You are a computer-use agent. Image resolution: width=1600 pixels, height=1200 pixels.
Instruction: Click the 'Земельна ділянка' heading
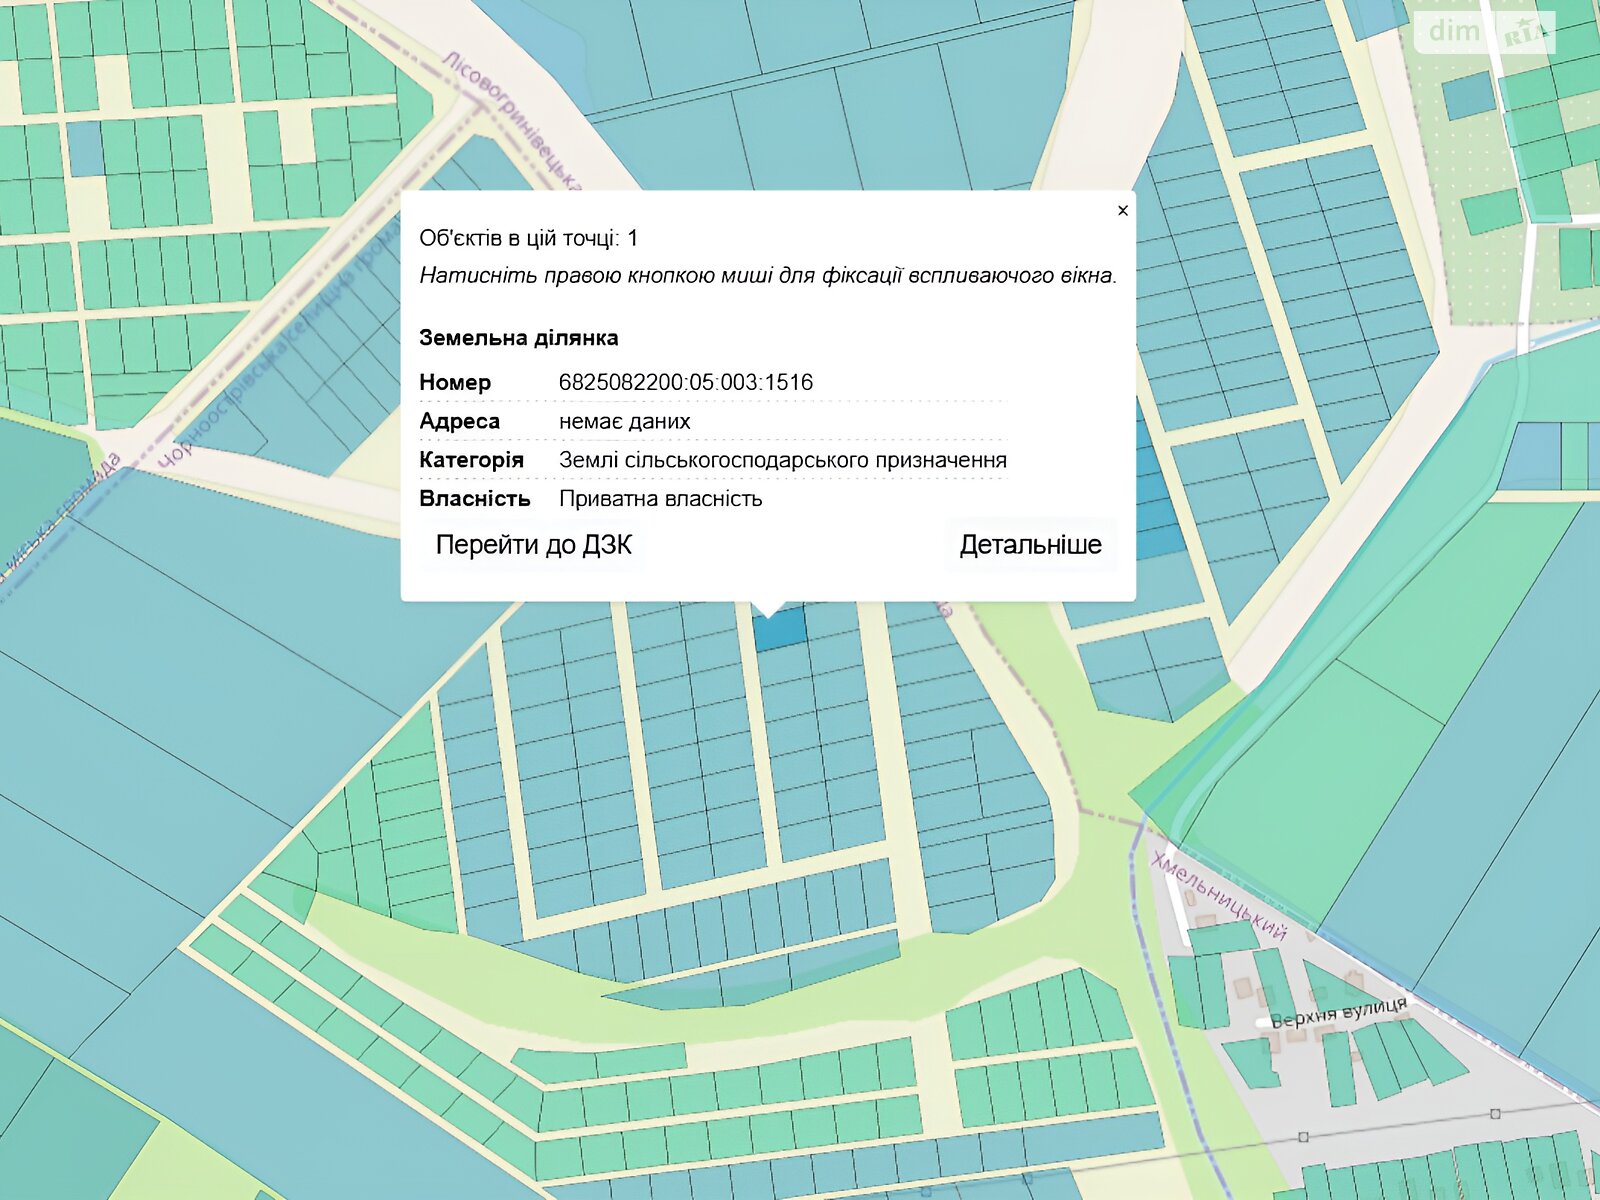[x=518, y=338]
